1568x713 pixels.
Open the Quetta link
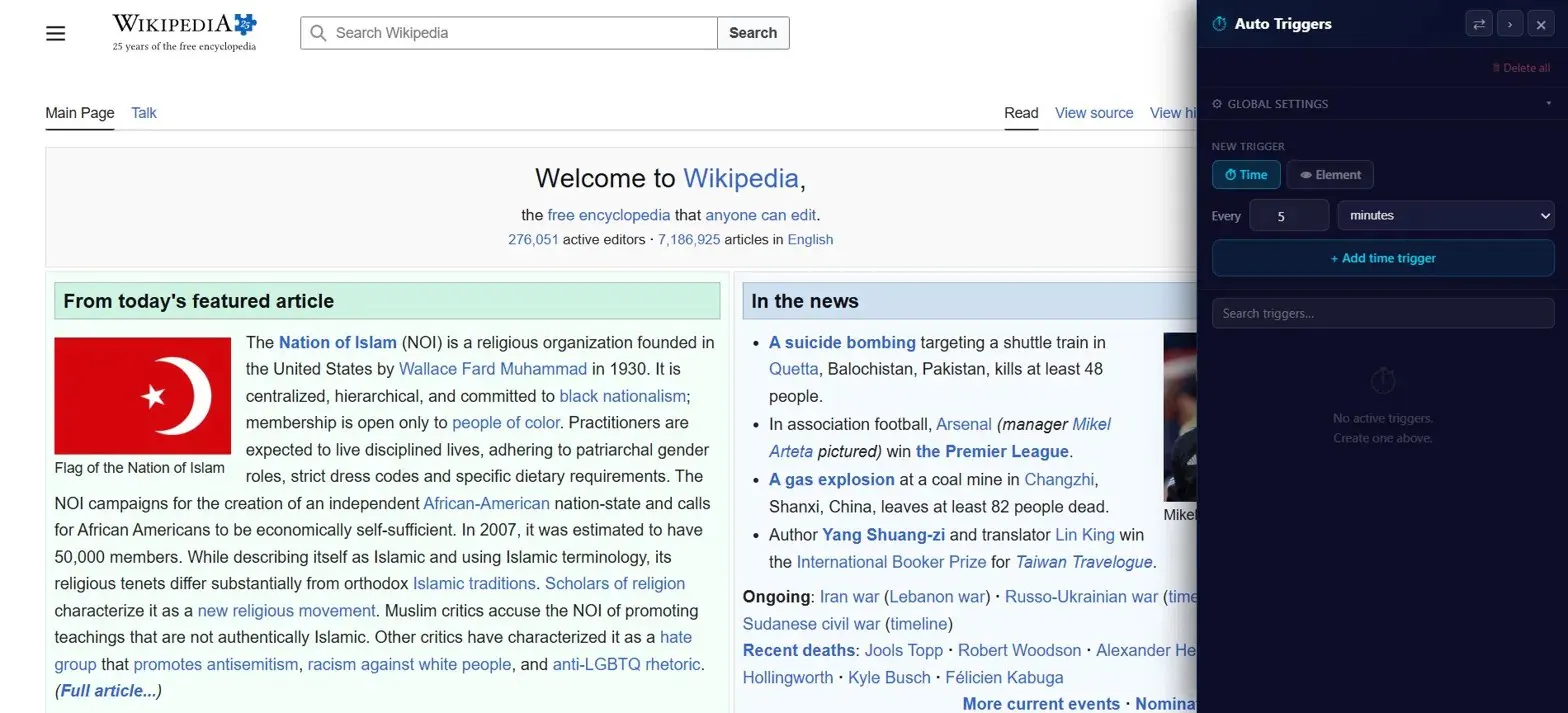pyautogui.click(x=794, y=369)
